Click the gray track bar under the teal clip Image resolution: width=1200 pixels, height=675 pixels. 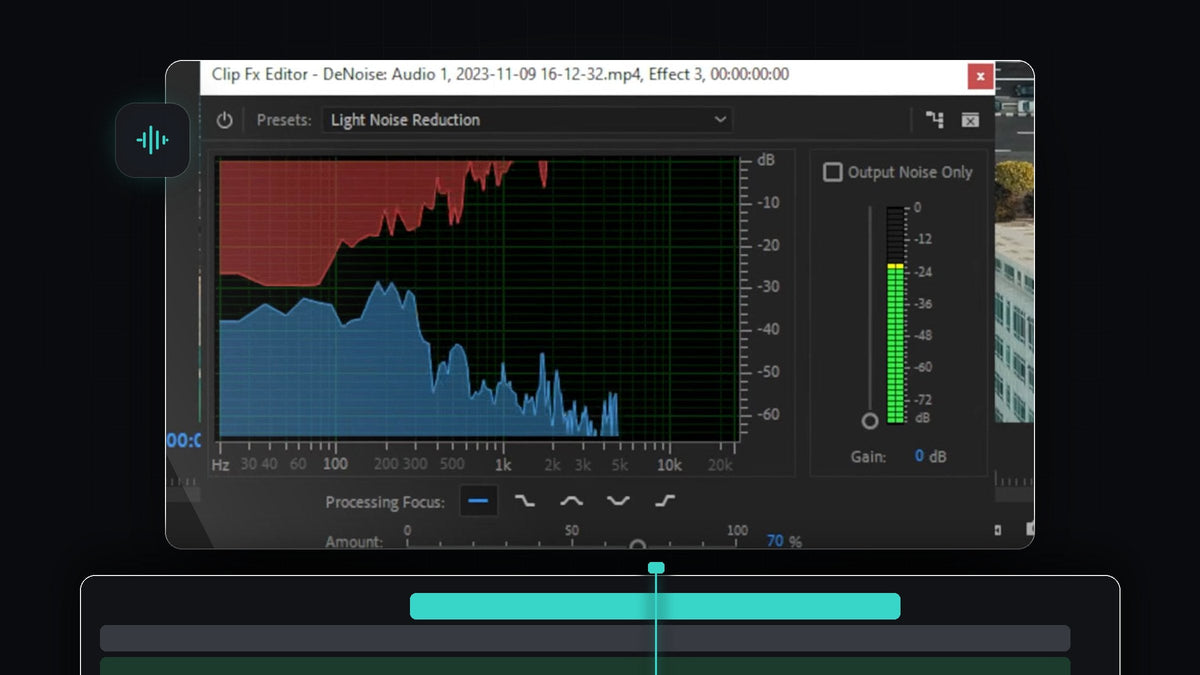pyautogui.click(x=585, y=638)
